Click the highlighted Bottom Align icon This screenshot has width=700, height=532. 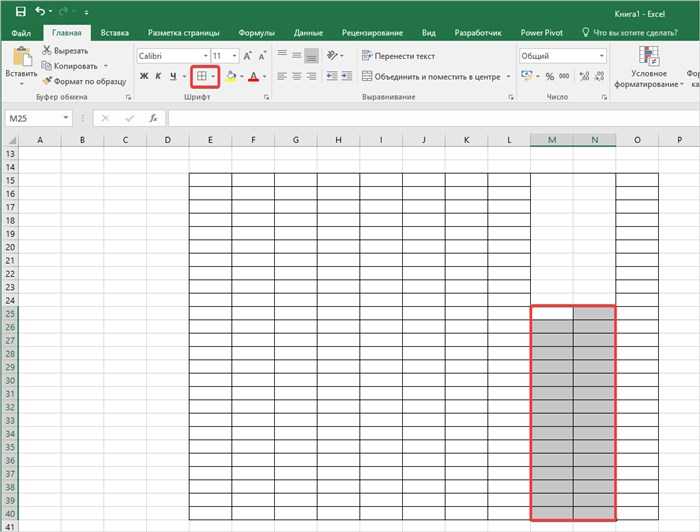(312, 55)
